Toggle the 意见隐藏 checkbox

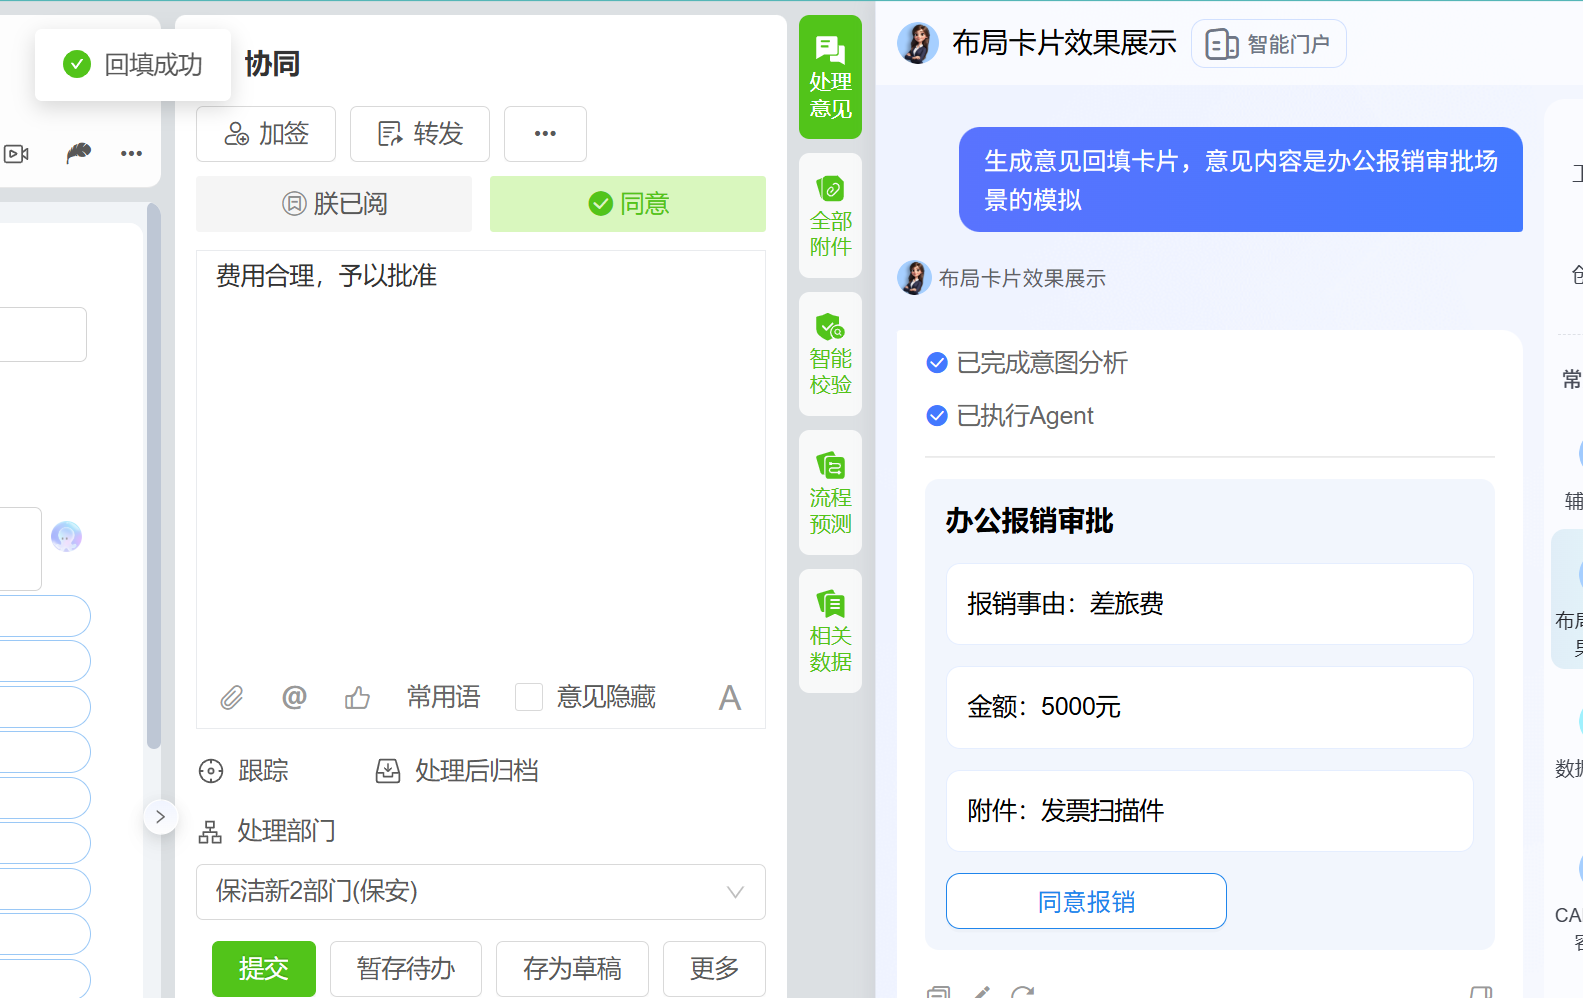pyautogui.click(x=529, y=697)
